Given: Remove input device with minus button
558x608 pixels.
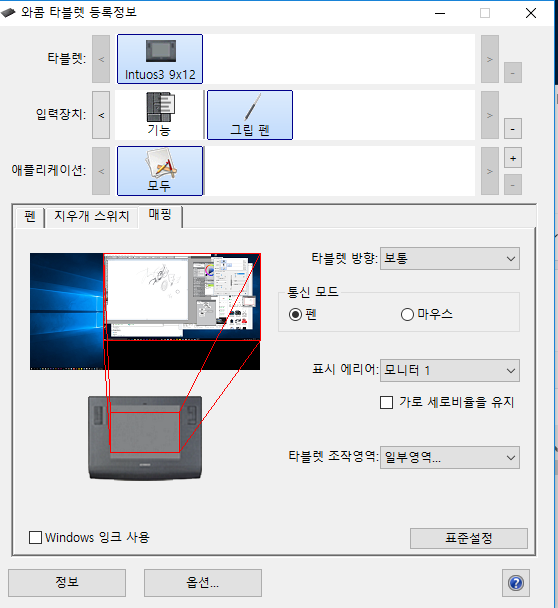Looking at the screenshot, I should pyautogui.click(x=513, y=129).
